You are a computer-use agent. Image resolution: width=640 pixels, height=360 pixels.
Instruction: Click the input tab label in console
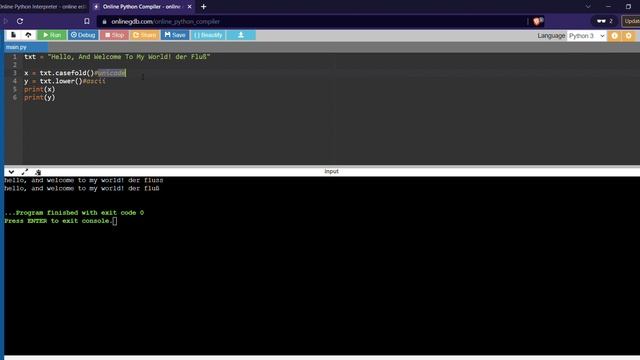pos(331,171)
